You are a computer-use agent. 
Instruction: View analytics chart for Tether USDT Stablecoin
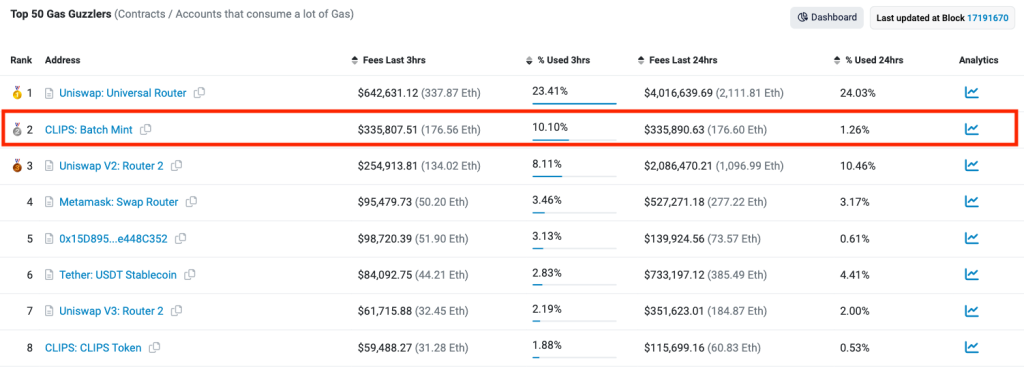(972, 275)
